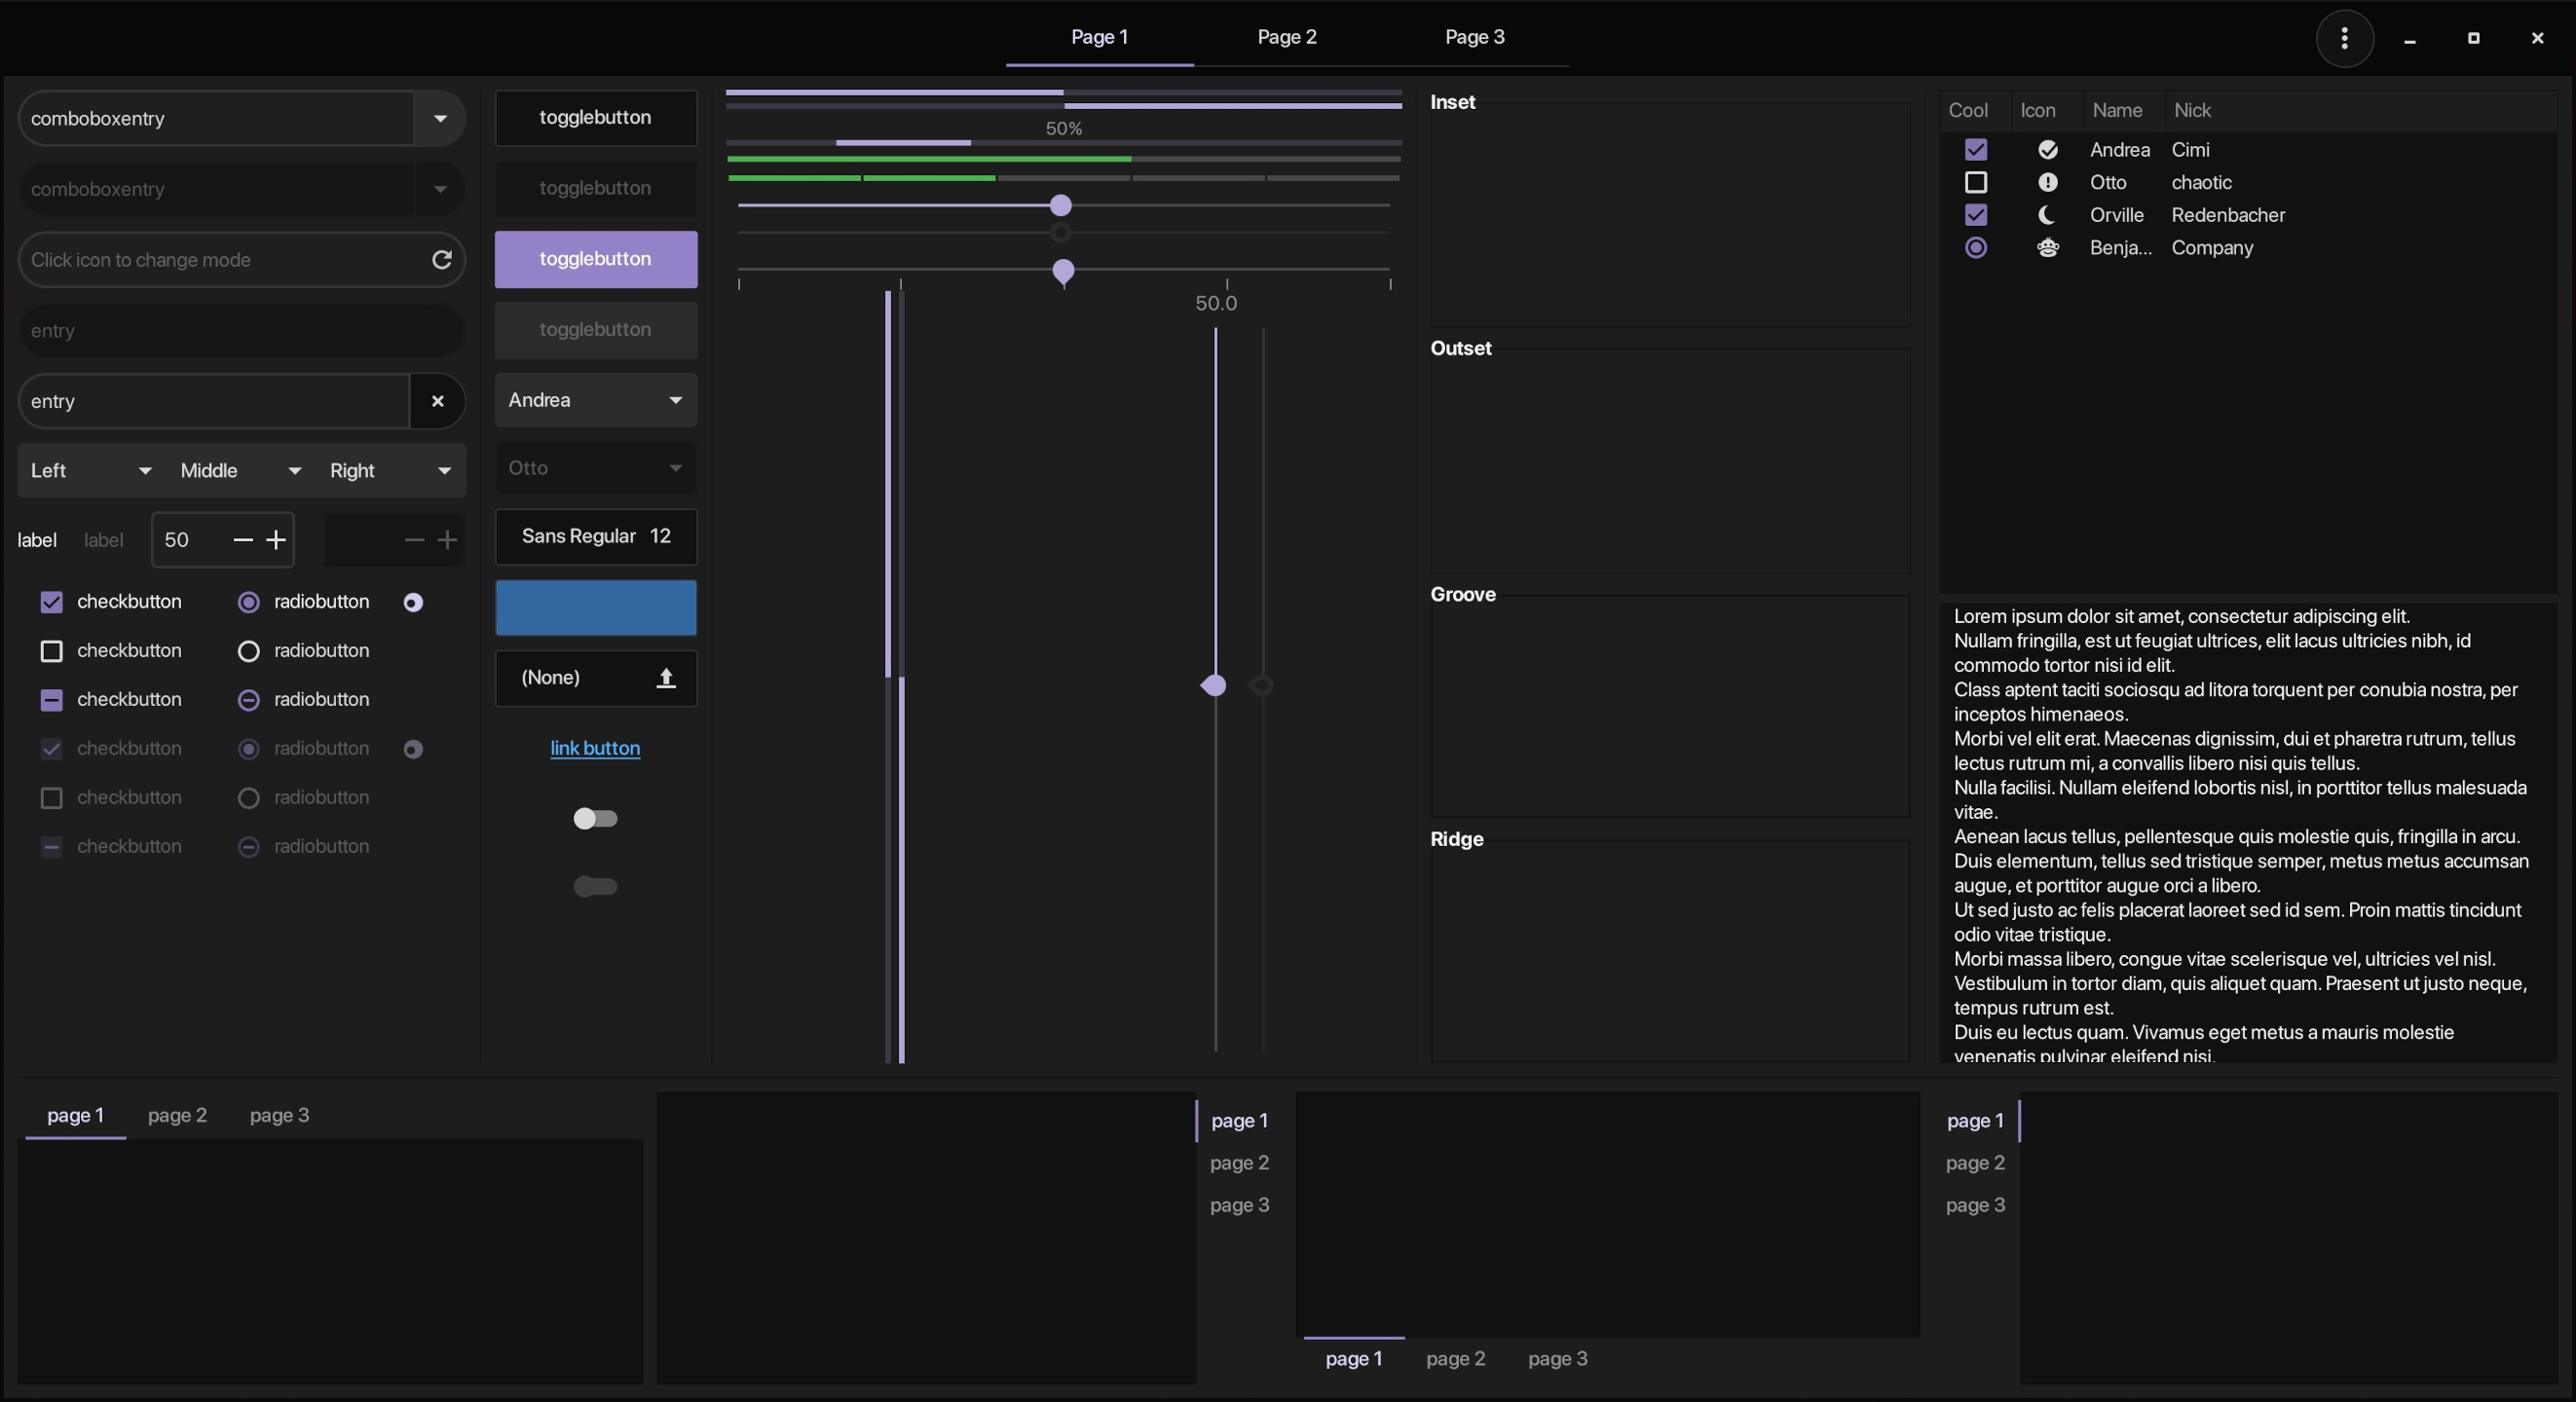The width and height of the screenshot is (2576, 1402).
Task: Open the Andrea combo box
Action: coord(595,400)
